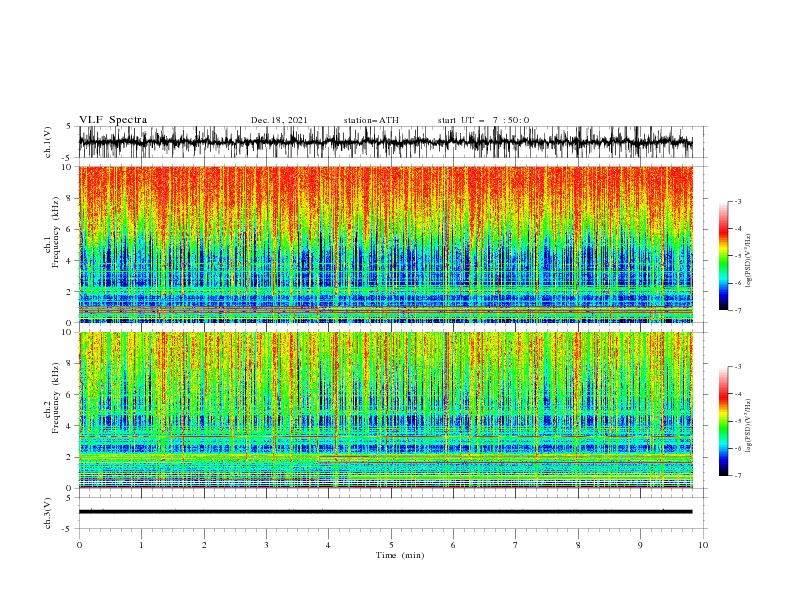
Task: Click the "6" tick on Time axis
Action: (x=453, y=545)
